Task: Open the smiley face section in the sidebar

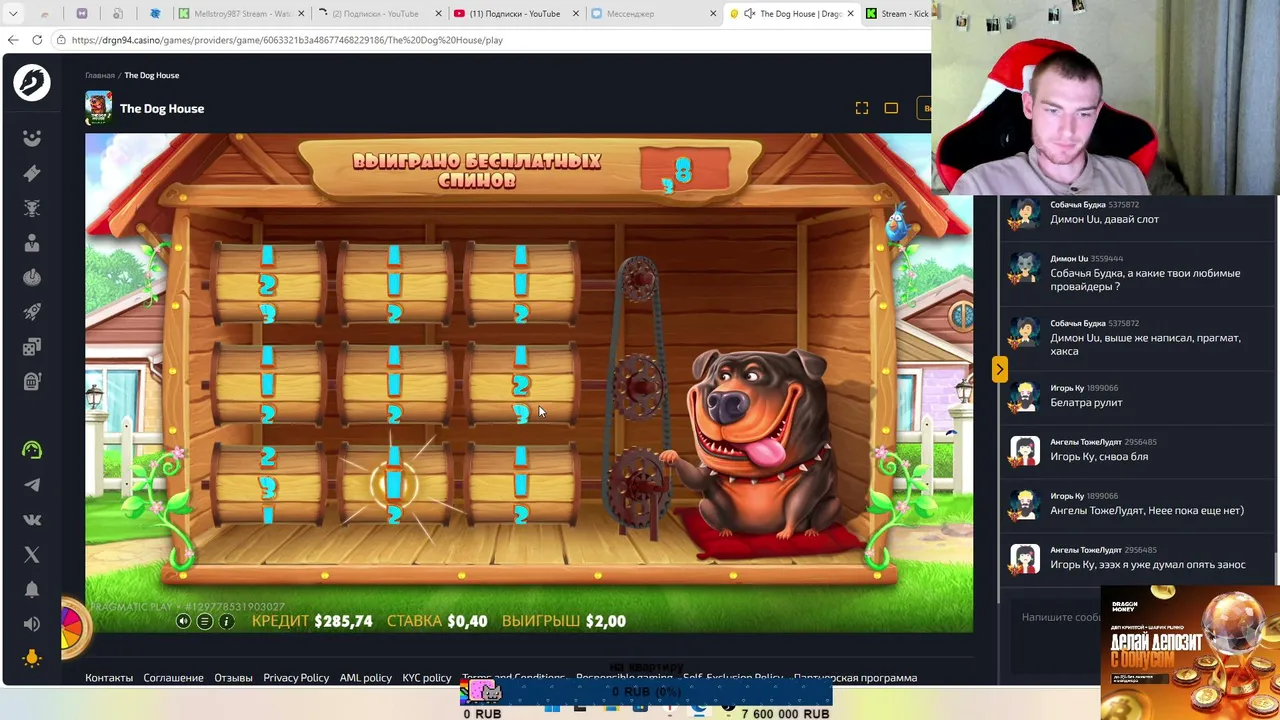Action: pos(32,138)
